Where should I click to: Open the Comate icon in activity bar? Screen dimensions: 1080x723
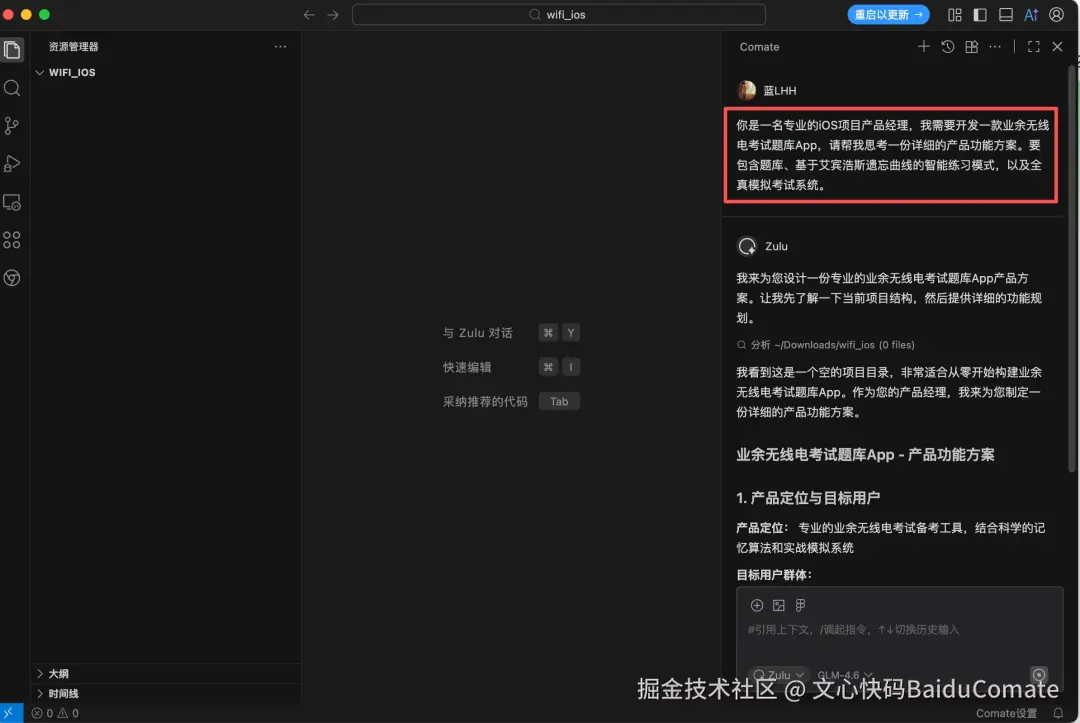point(12,277)
